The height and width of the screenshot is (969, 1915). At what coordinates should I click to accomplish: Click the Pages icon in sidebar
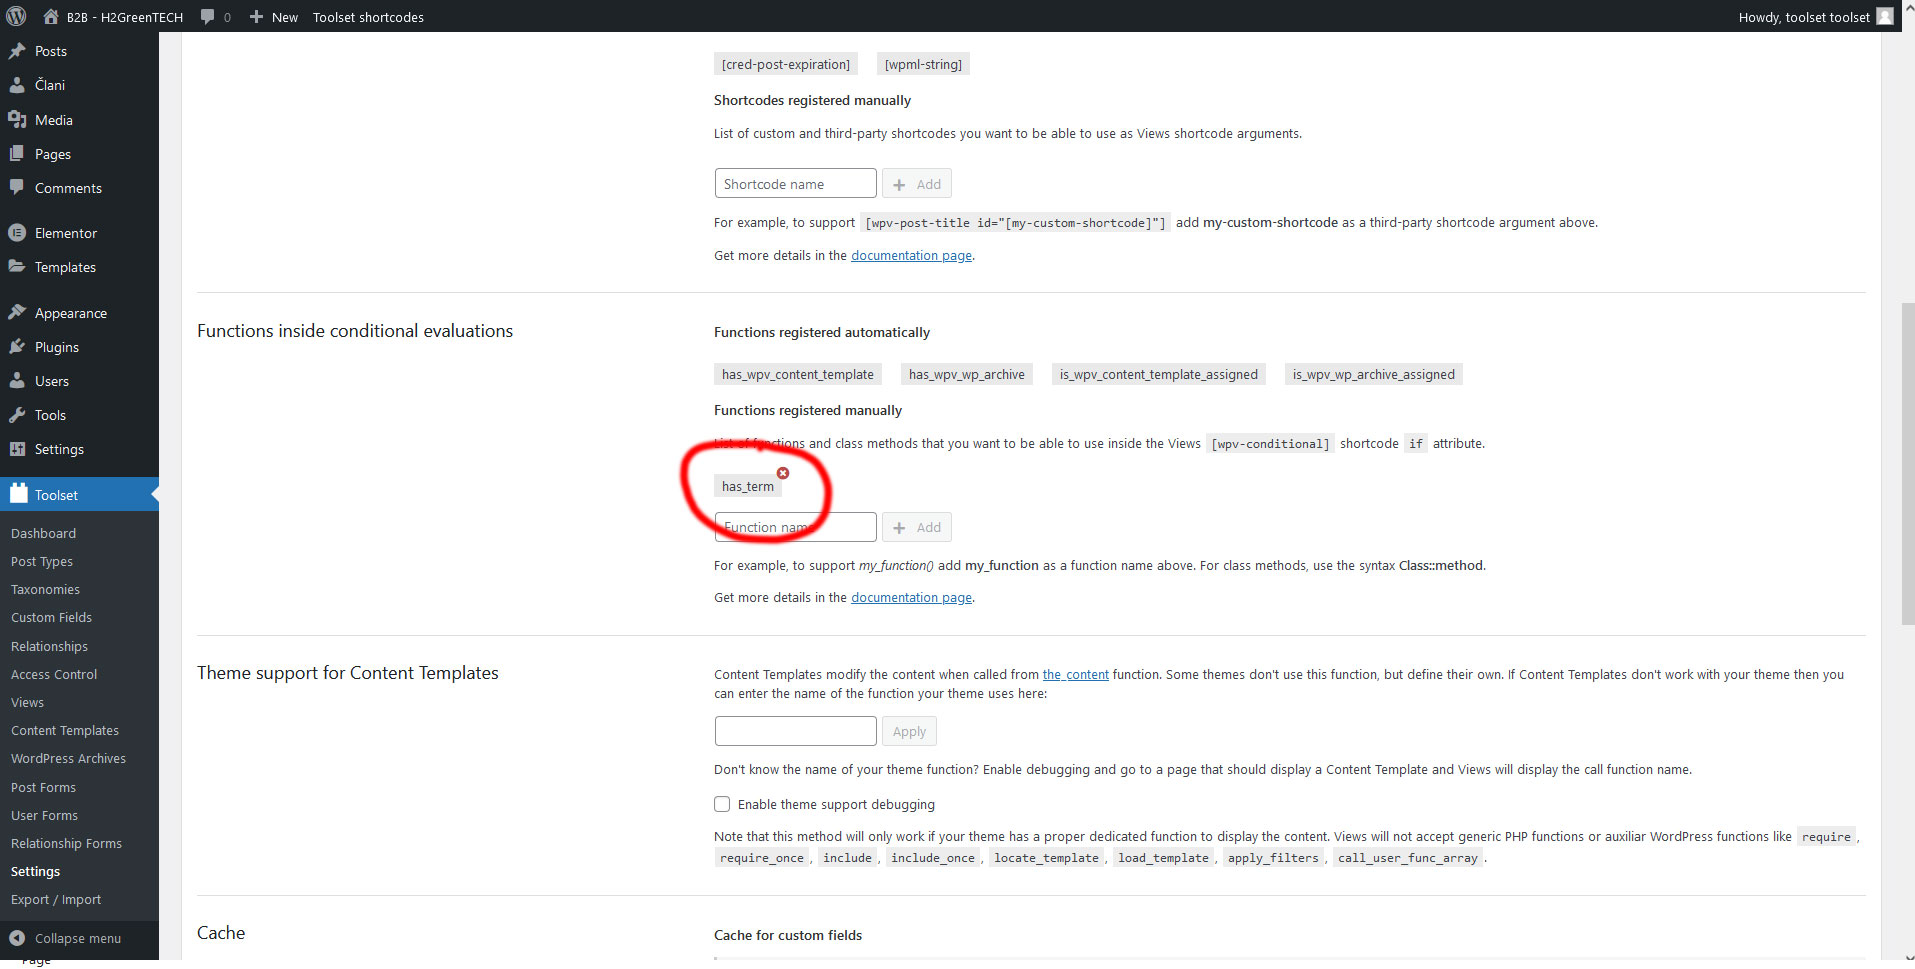[x=17, y=154]
